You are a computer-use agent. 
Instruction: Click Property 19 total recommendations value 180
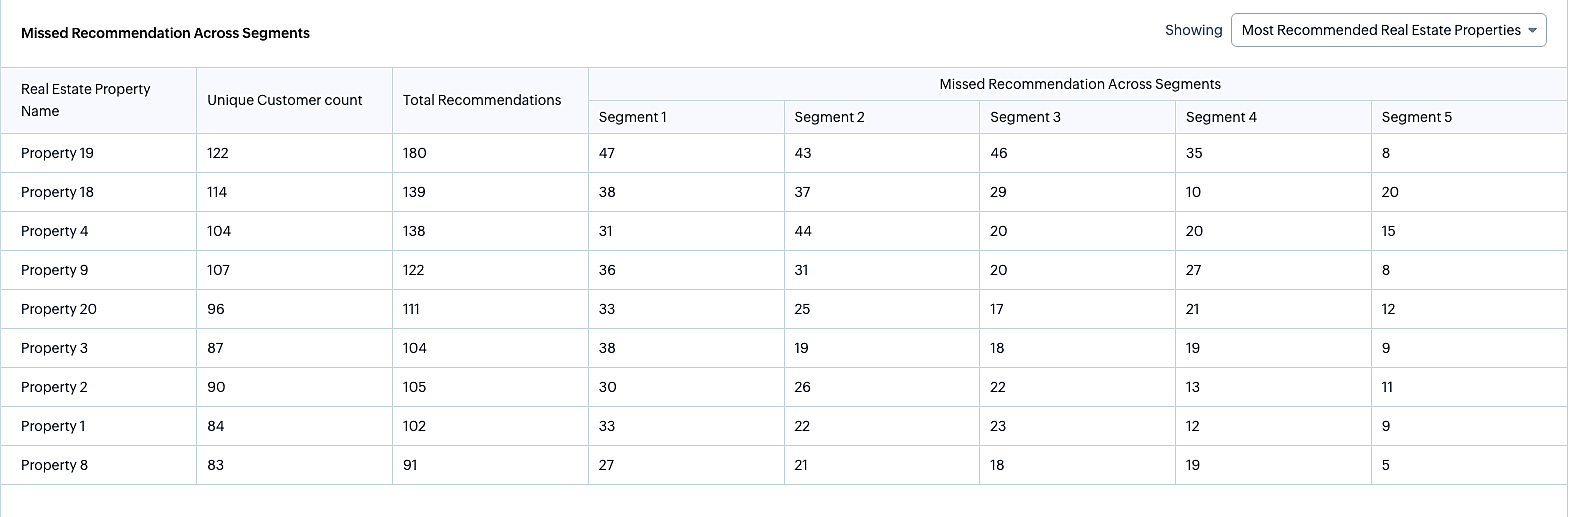[x=415, y=153]
